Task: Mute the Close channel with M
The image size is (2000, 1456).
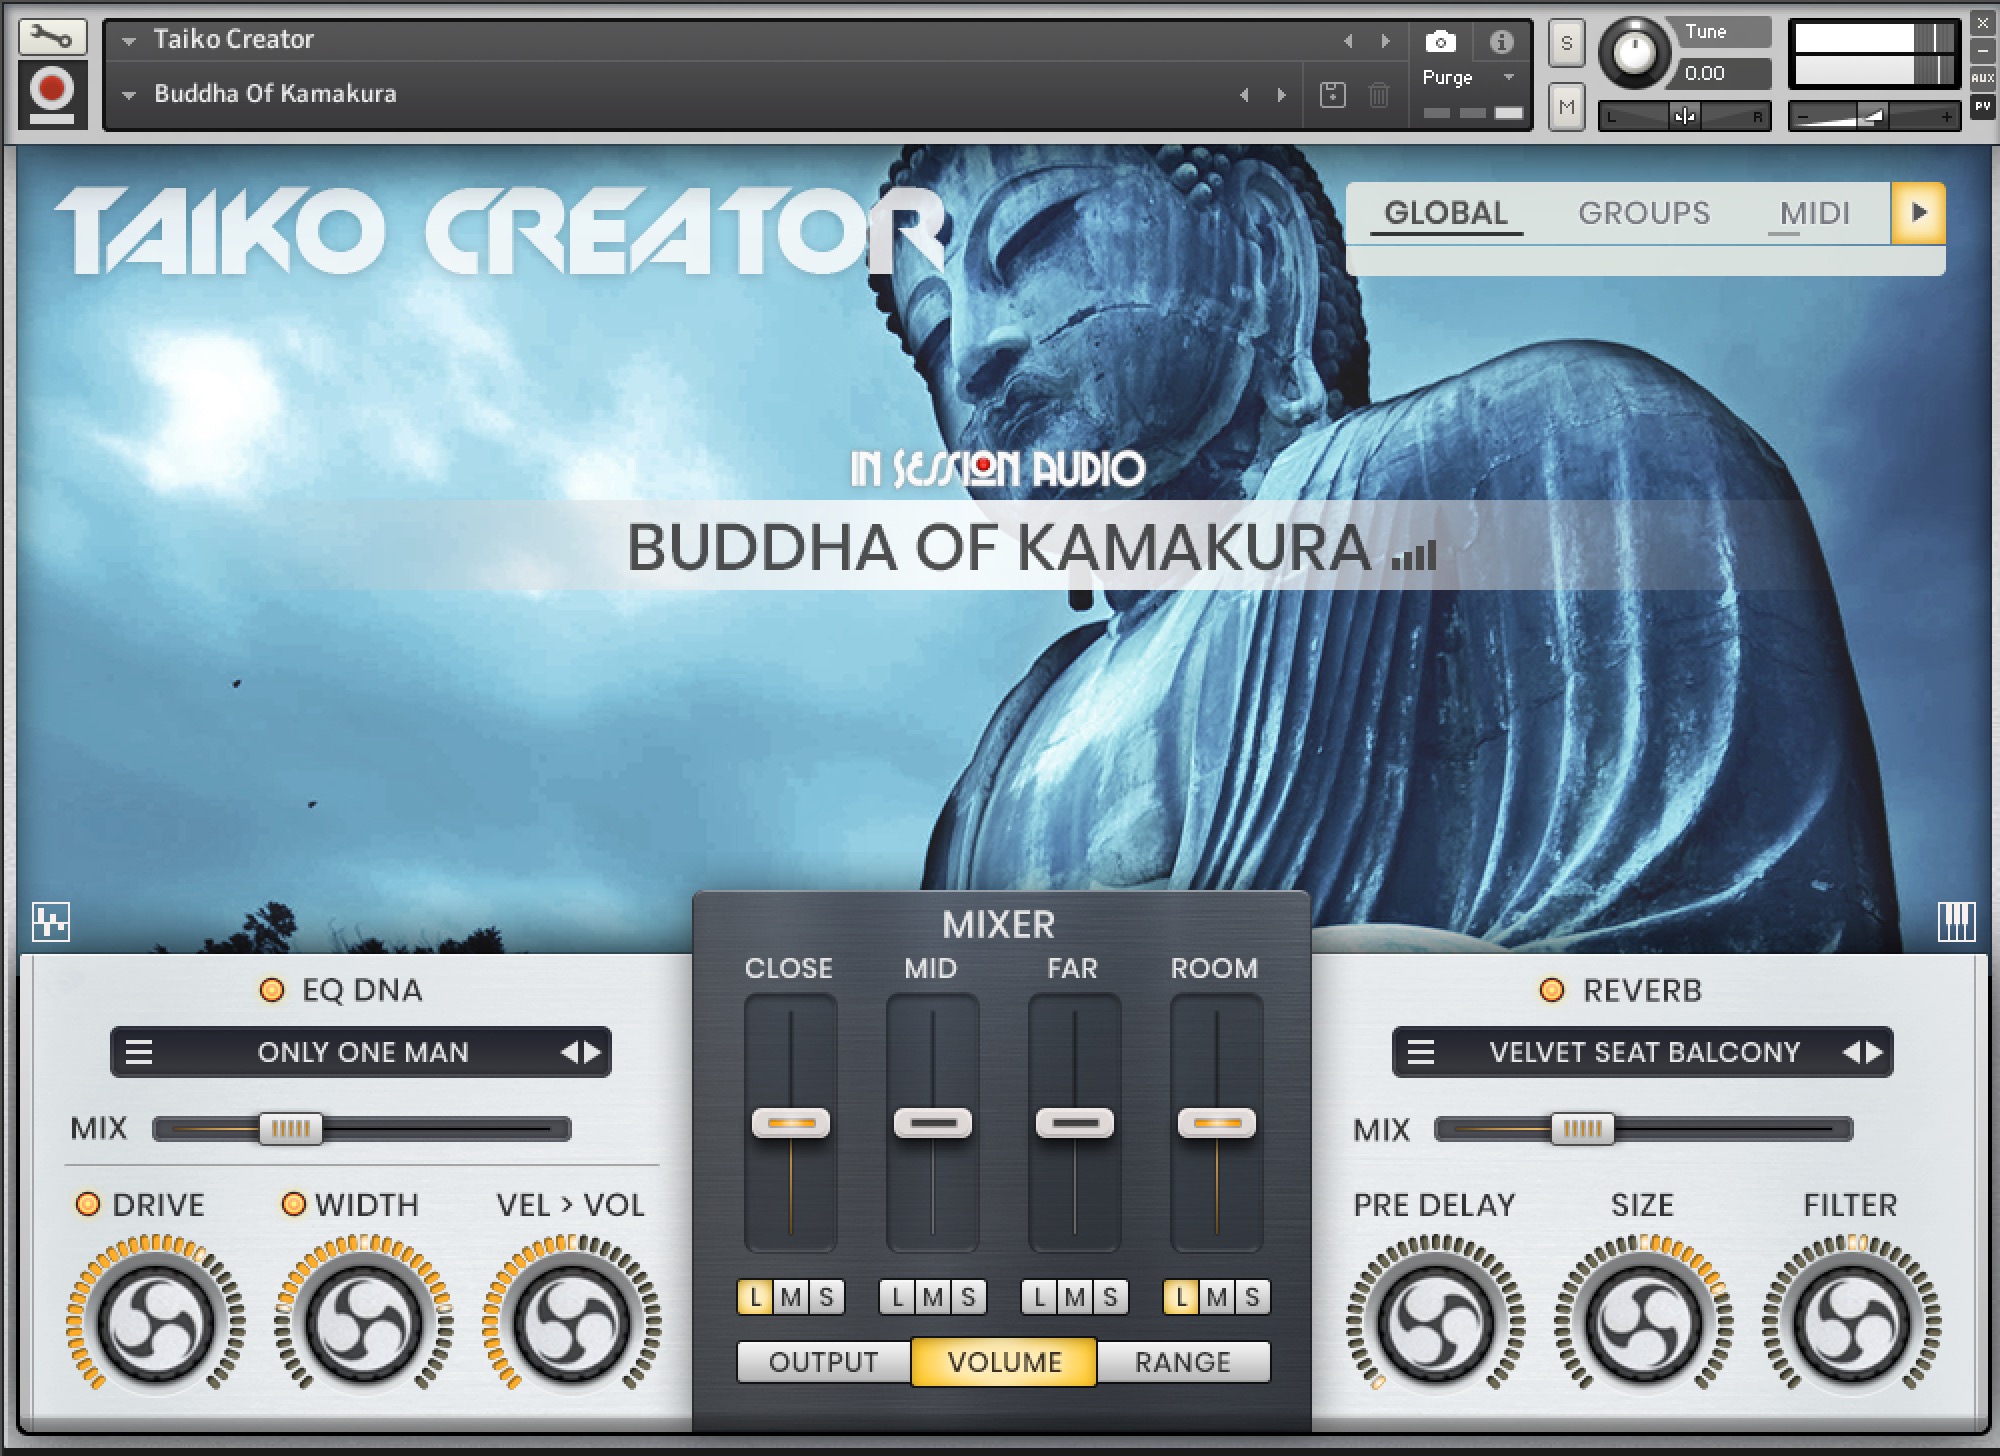Action: tap(791, 1297)
